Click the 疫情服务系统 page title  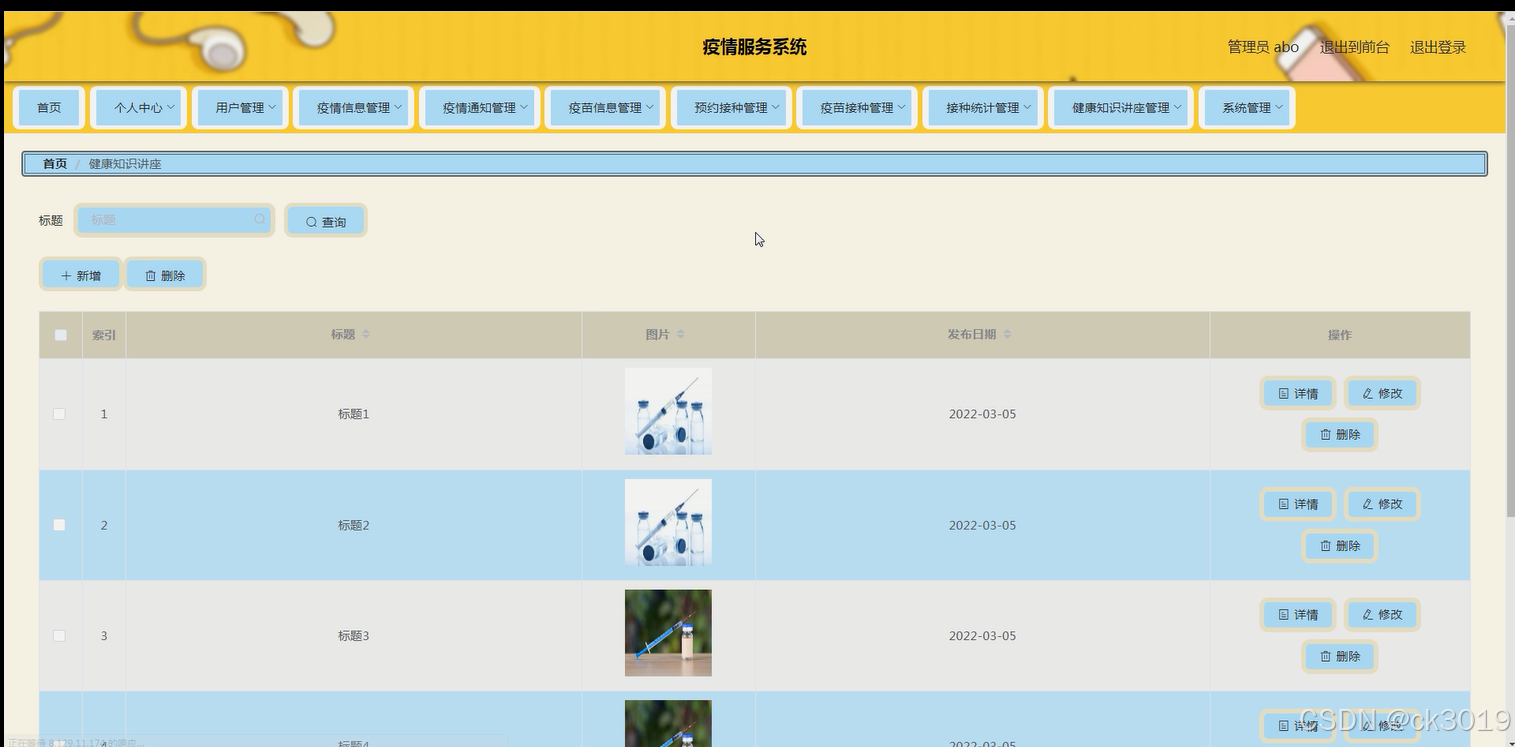click(755, 47)
